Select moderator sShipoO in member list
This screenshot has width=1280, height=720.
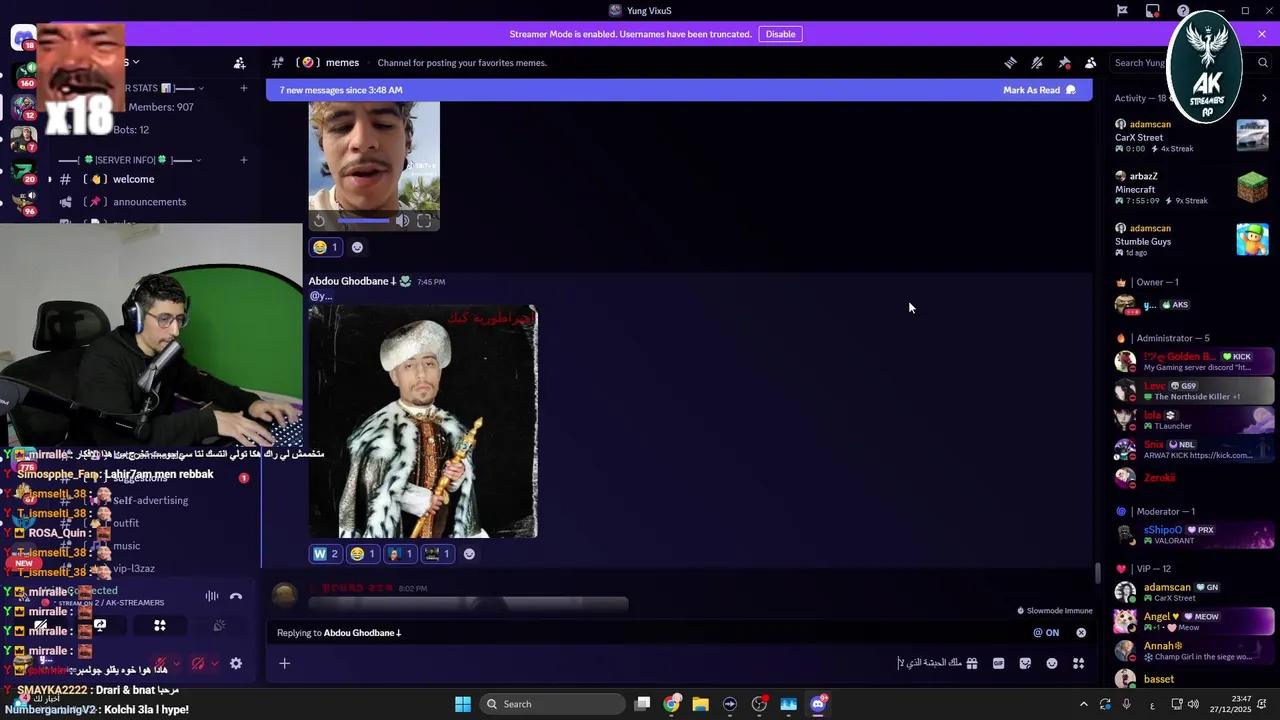(1192, 535)
